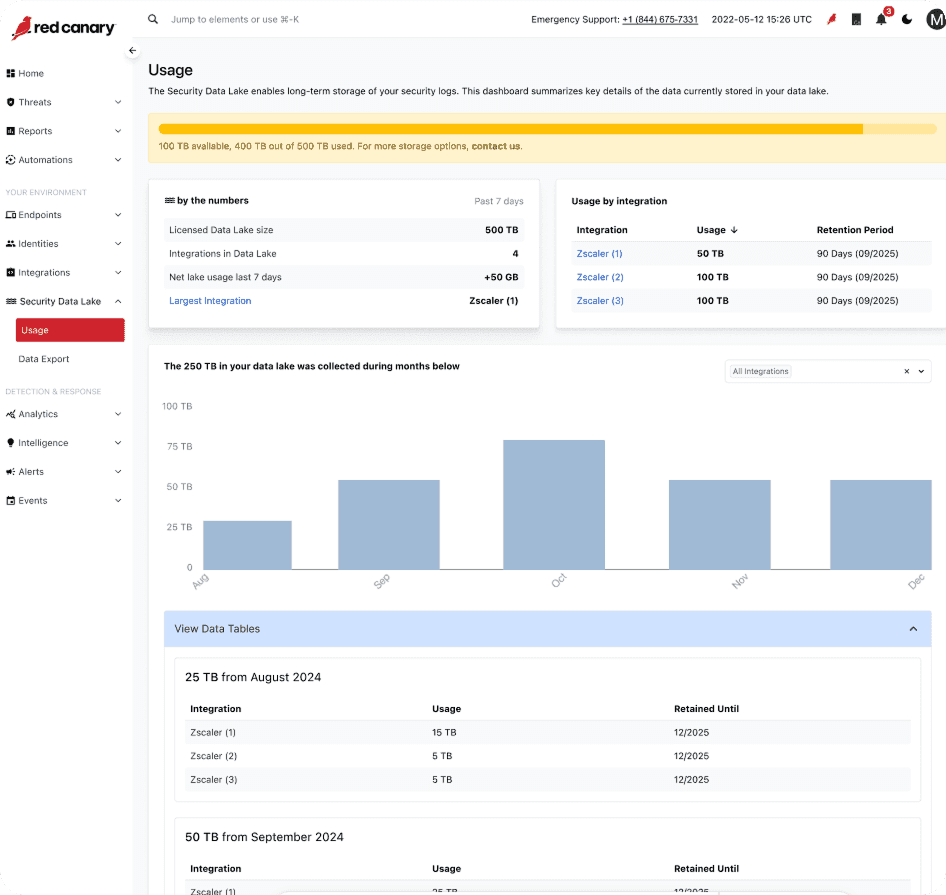
Task: Expand the Integrations menu chevron
Action: (x=118, y=273)
